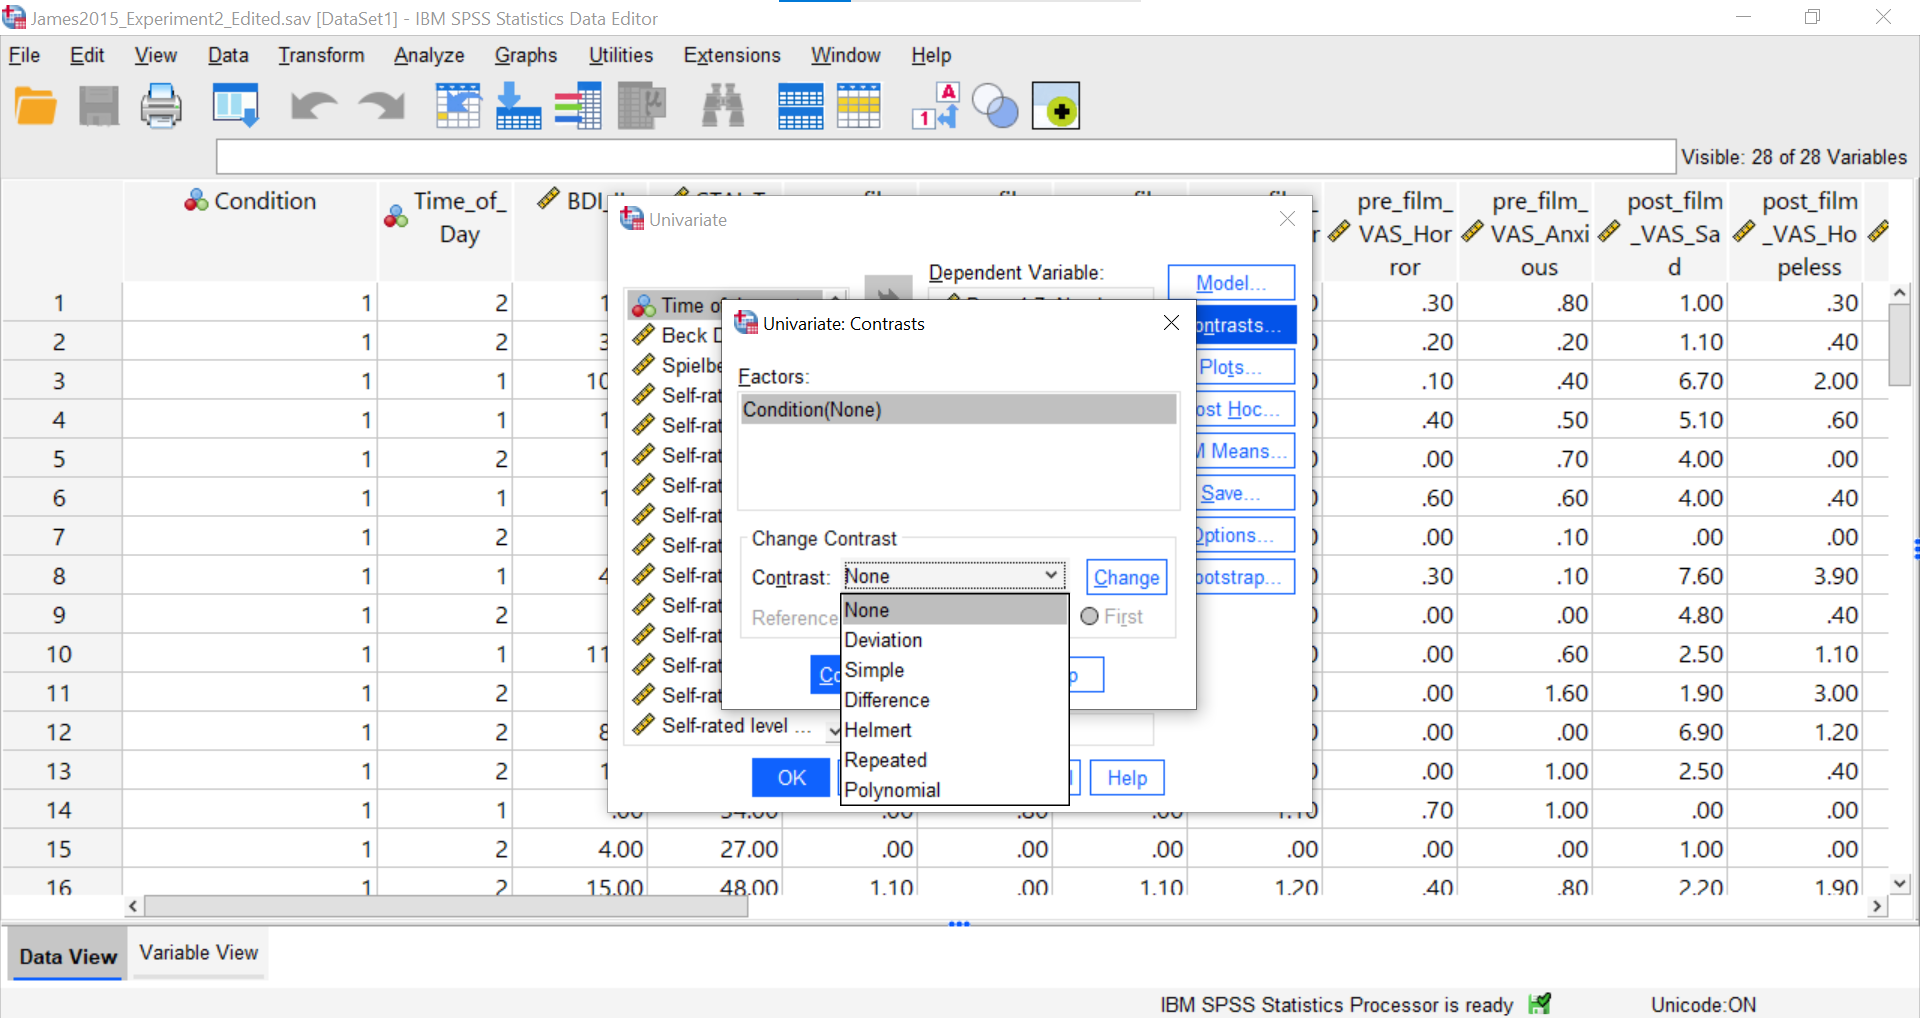Image resolution: width=1920 pixels, height=1018 pixels.
Task: Save this document floppy icon
Action: pyautogui.click(x=98, y=106)
